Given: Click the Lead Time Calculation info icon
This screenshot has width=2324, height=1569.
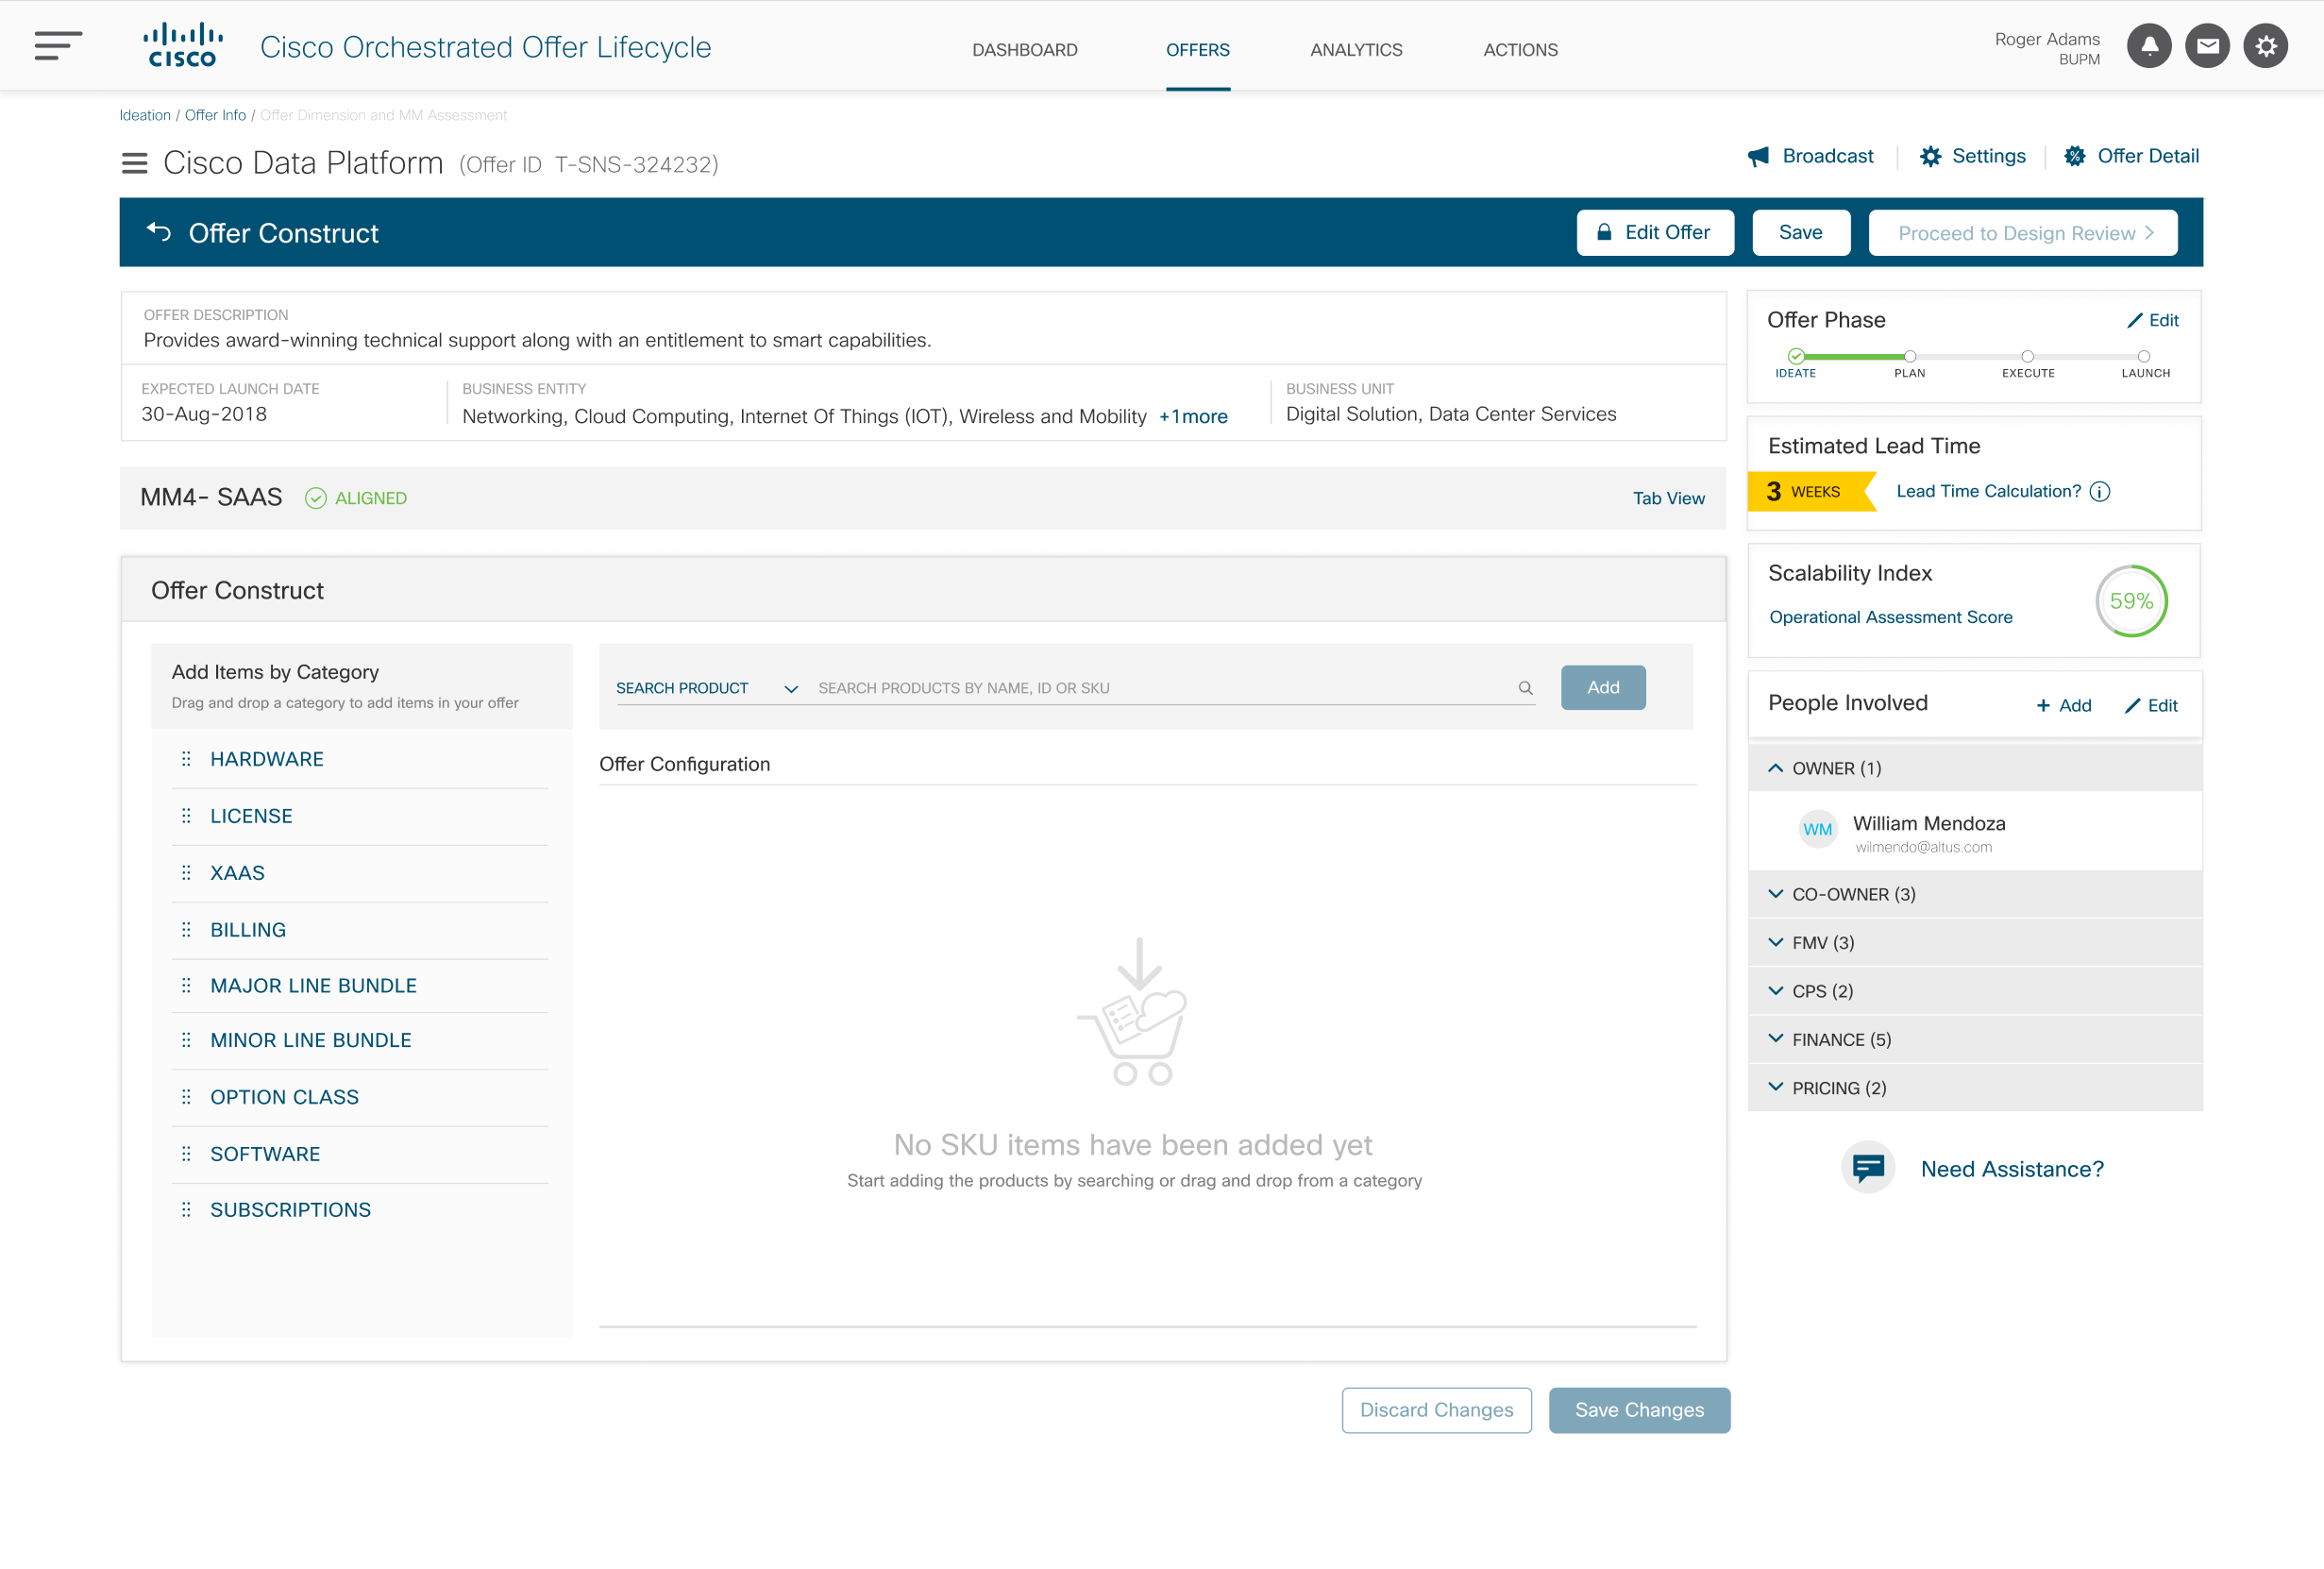Looking at the screenshot, I should coord(2100,491).
